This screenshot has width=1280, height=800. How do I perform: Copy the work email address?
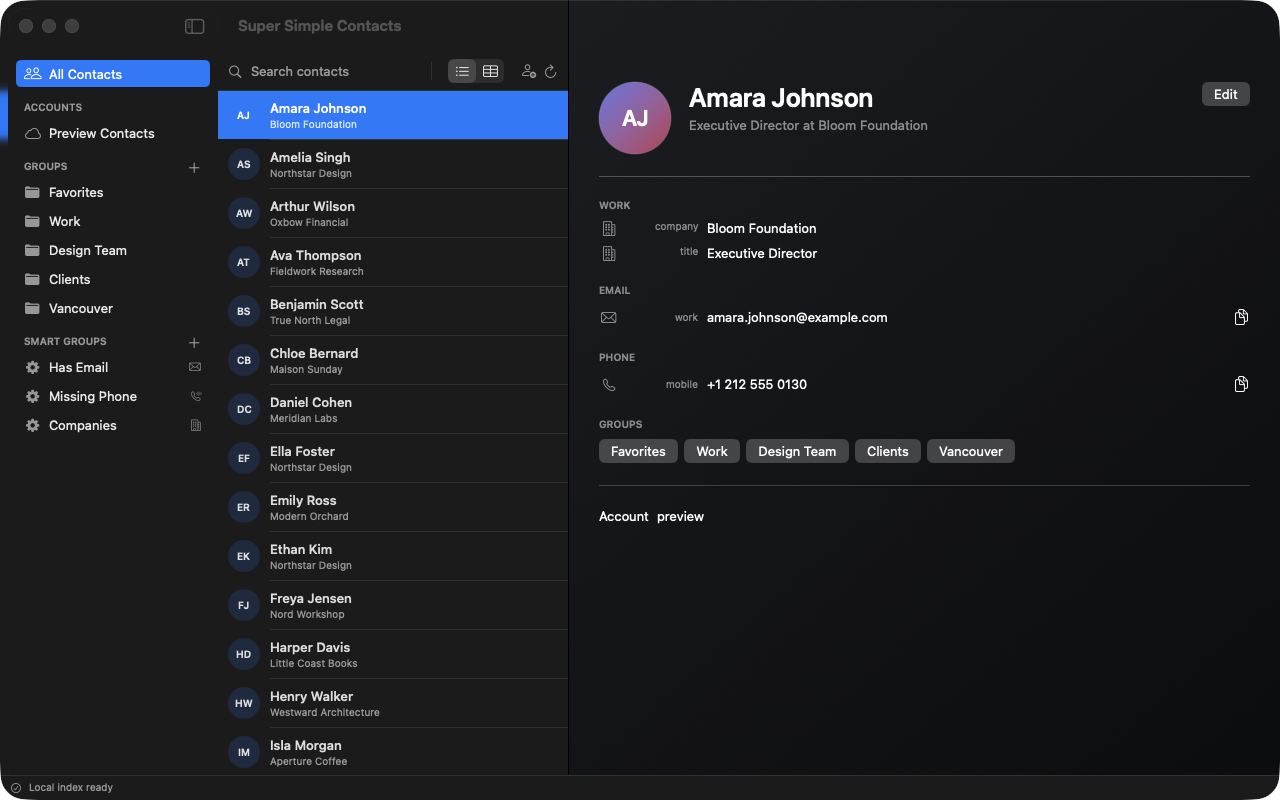(x=1241, y=317)
